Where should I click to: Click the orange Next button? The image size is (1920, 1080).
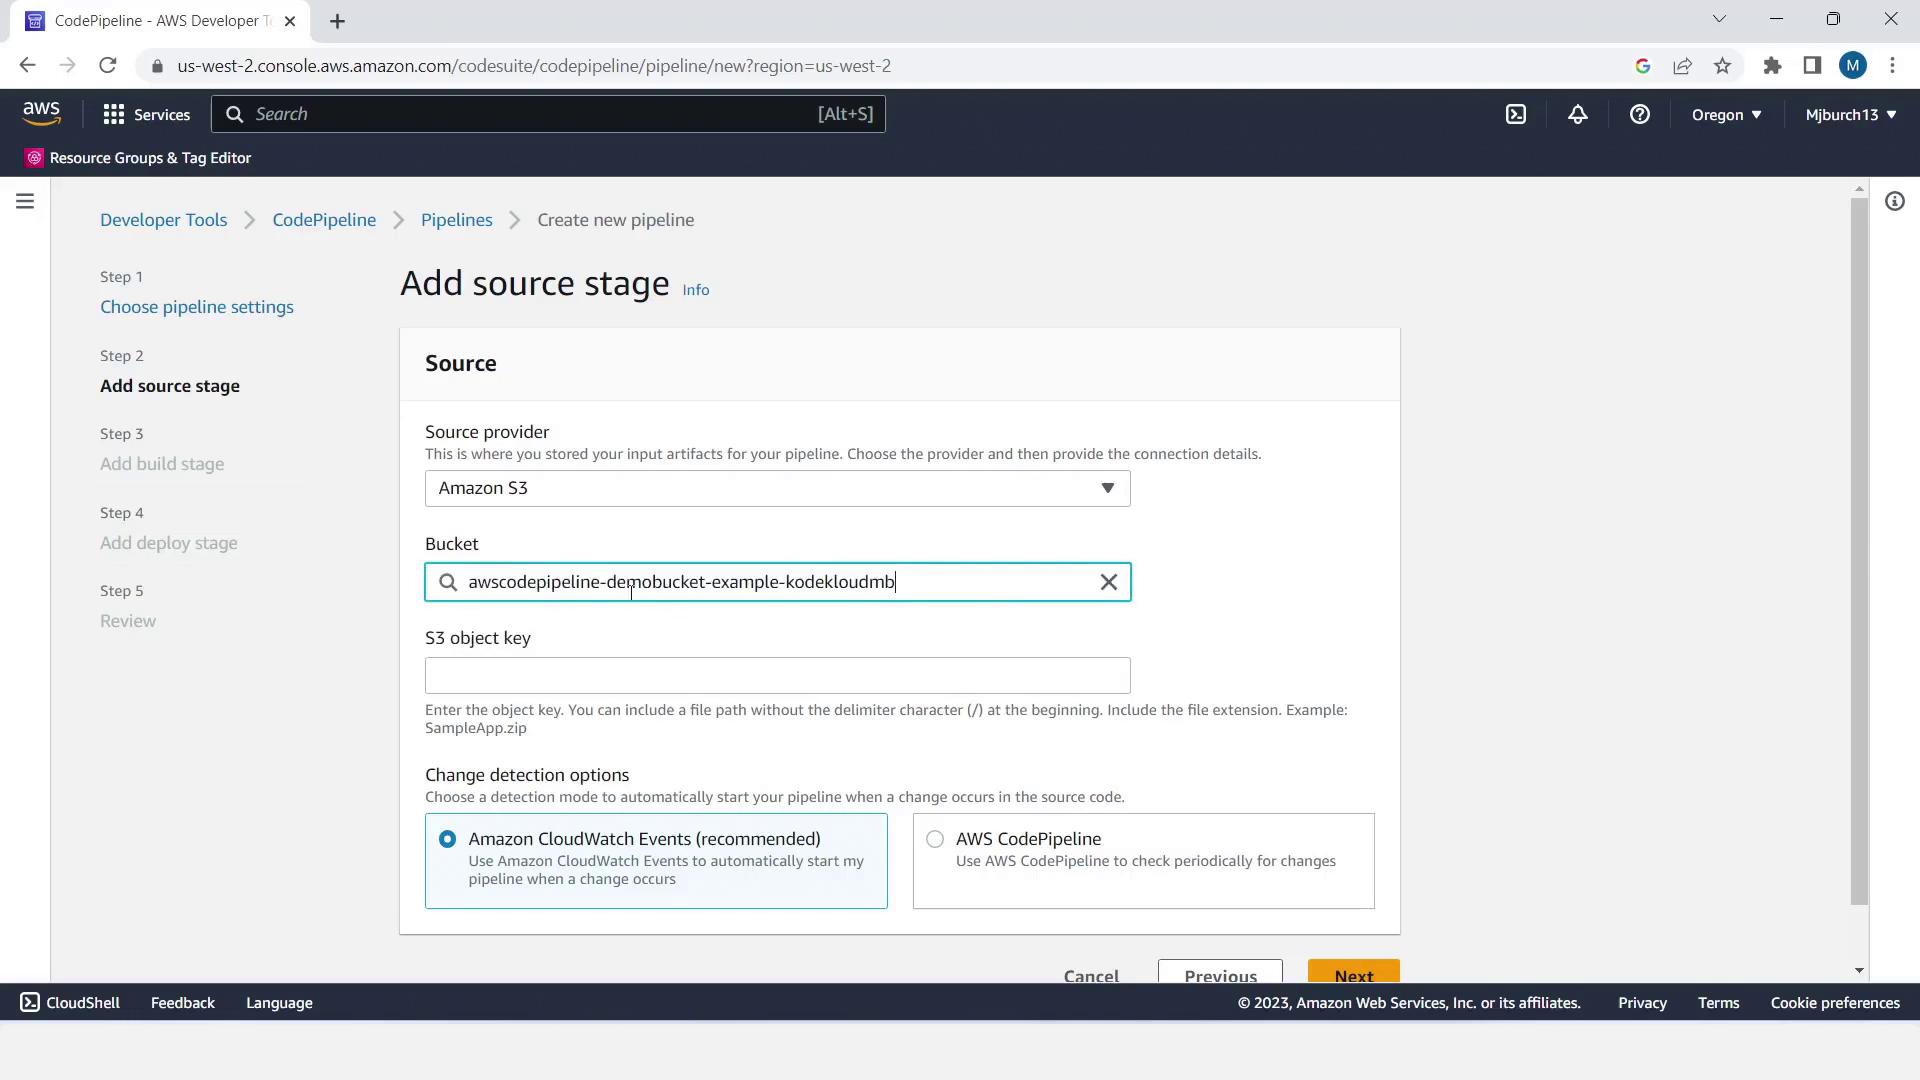1353,972
